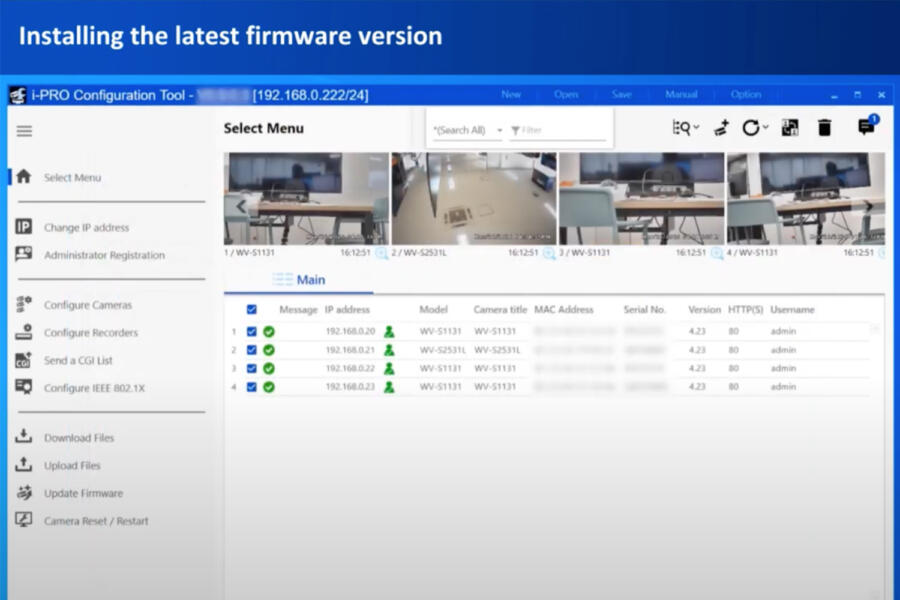The width and height of the screenshot is (900, 600).
Task: Open the Manual menu item
Action: click(x=681, y=95)
